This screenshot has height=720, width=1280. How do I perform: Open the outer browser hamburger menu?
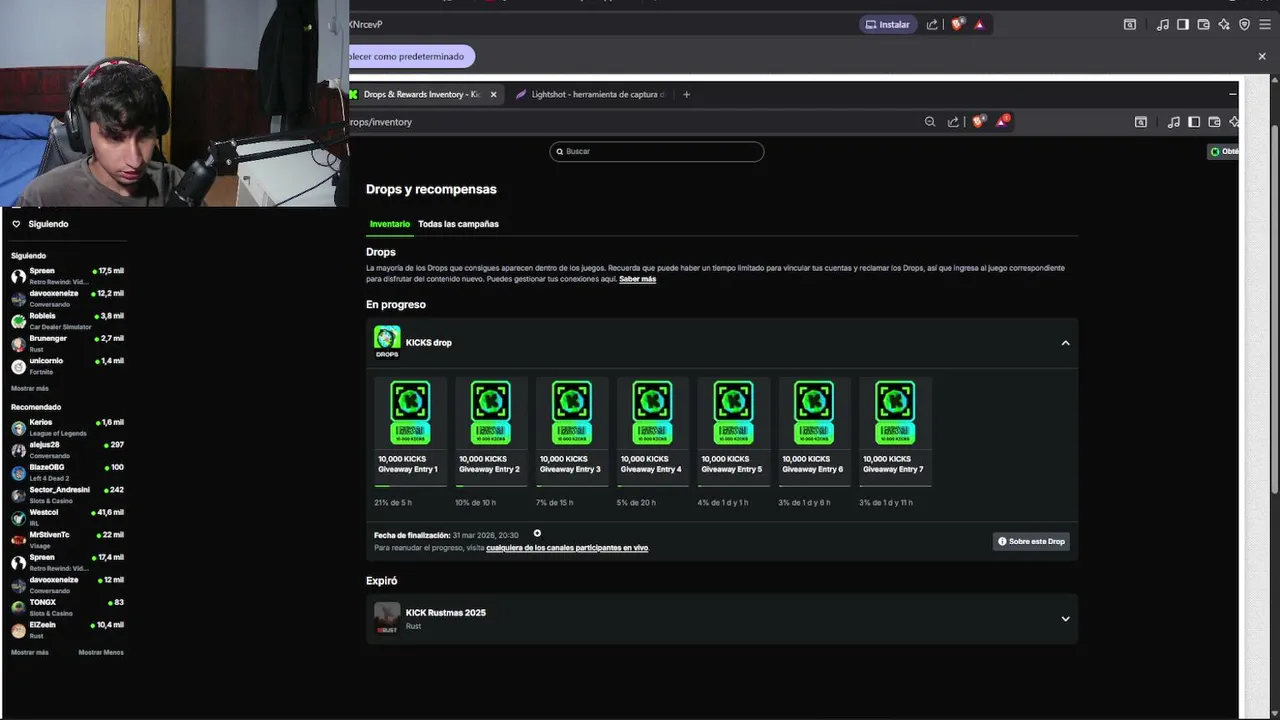(x=1264, y=24)
